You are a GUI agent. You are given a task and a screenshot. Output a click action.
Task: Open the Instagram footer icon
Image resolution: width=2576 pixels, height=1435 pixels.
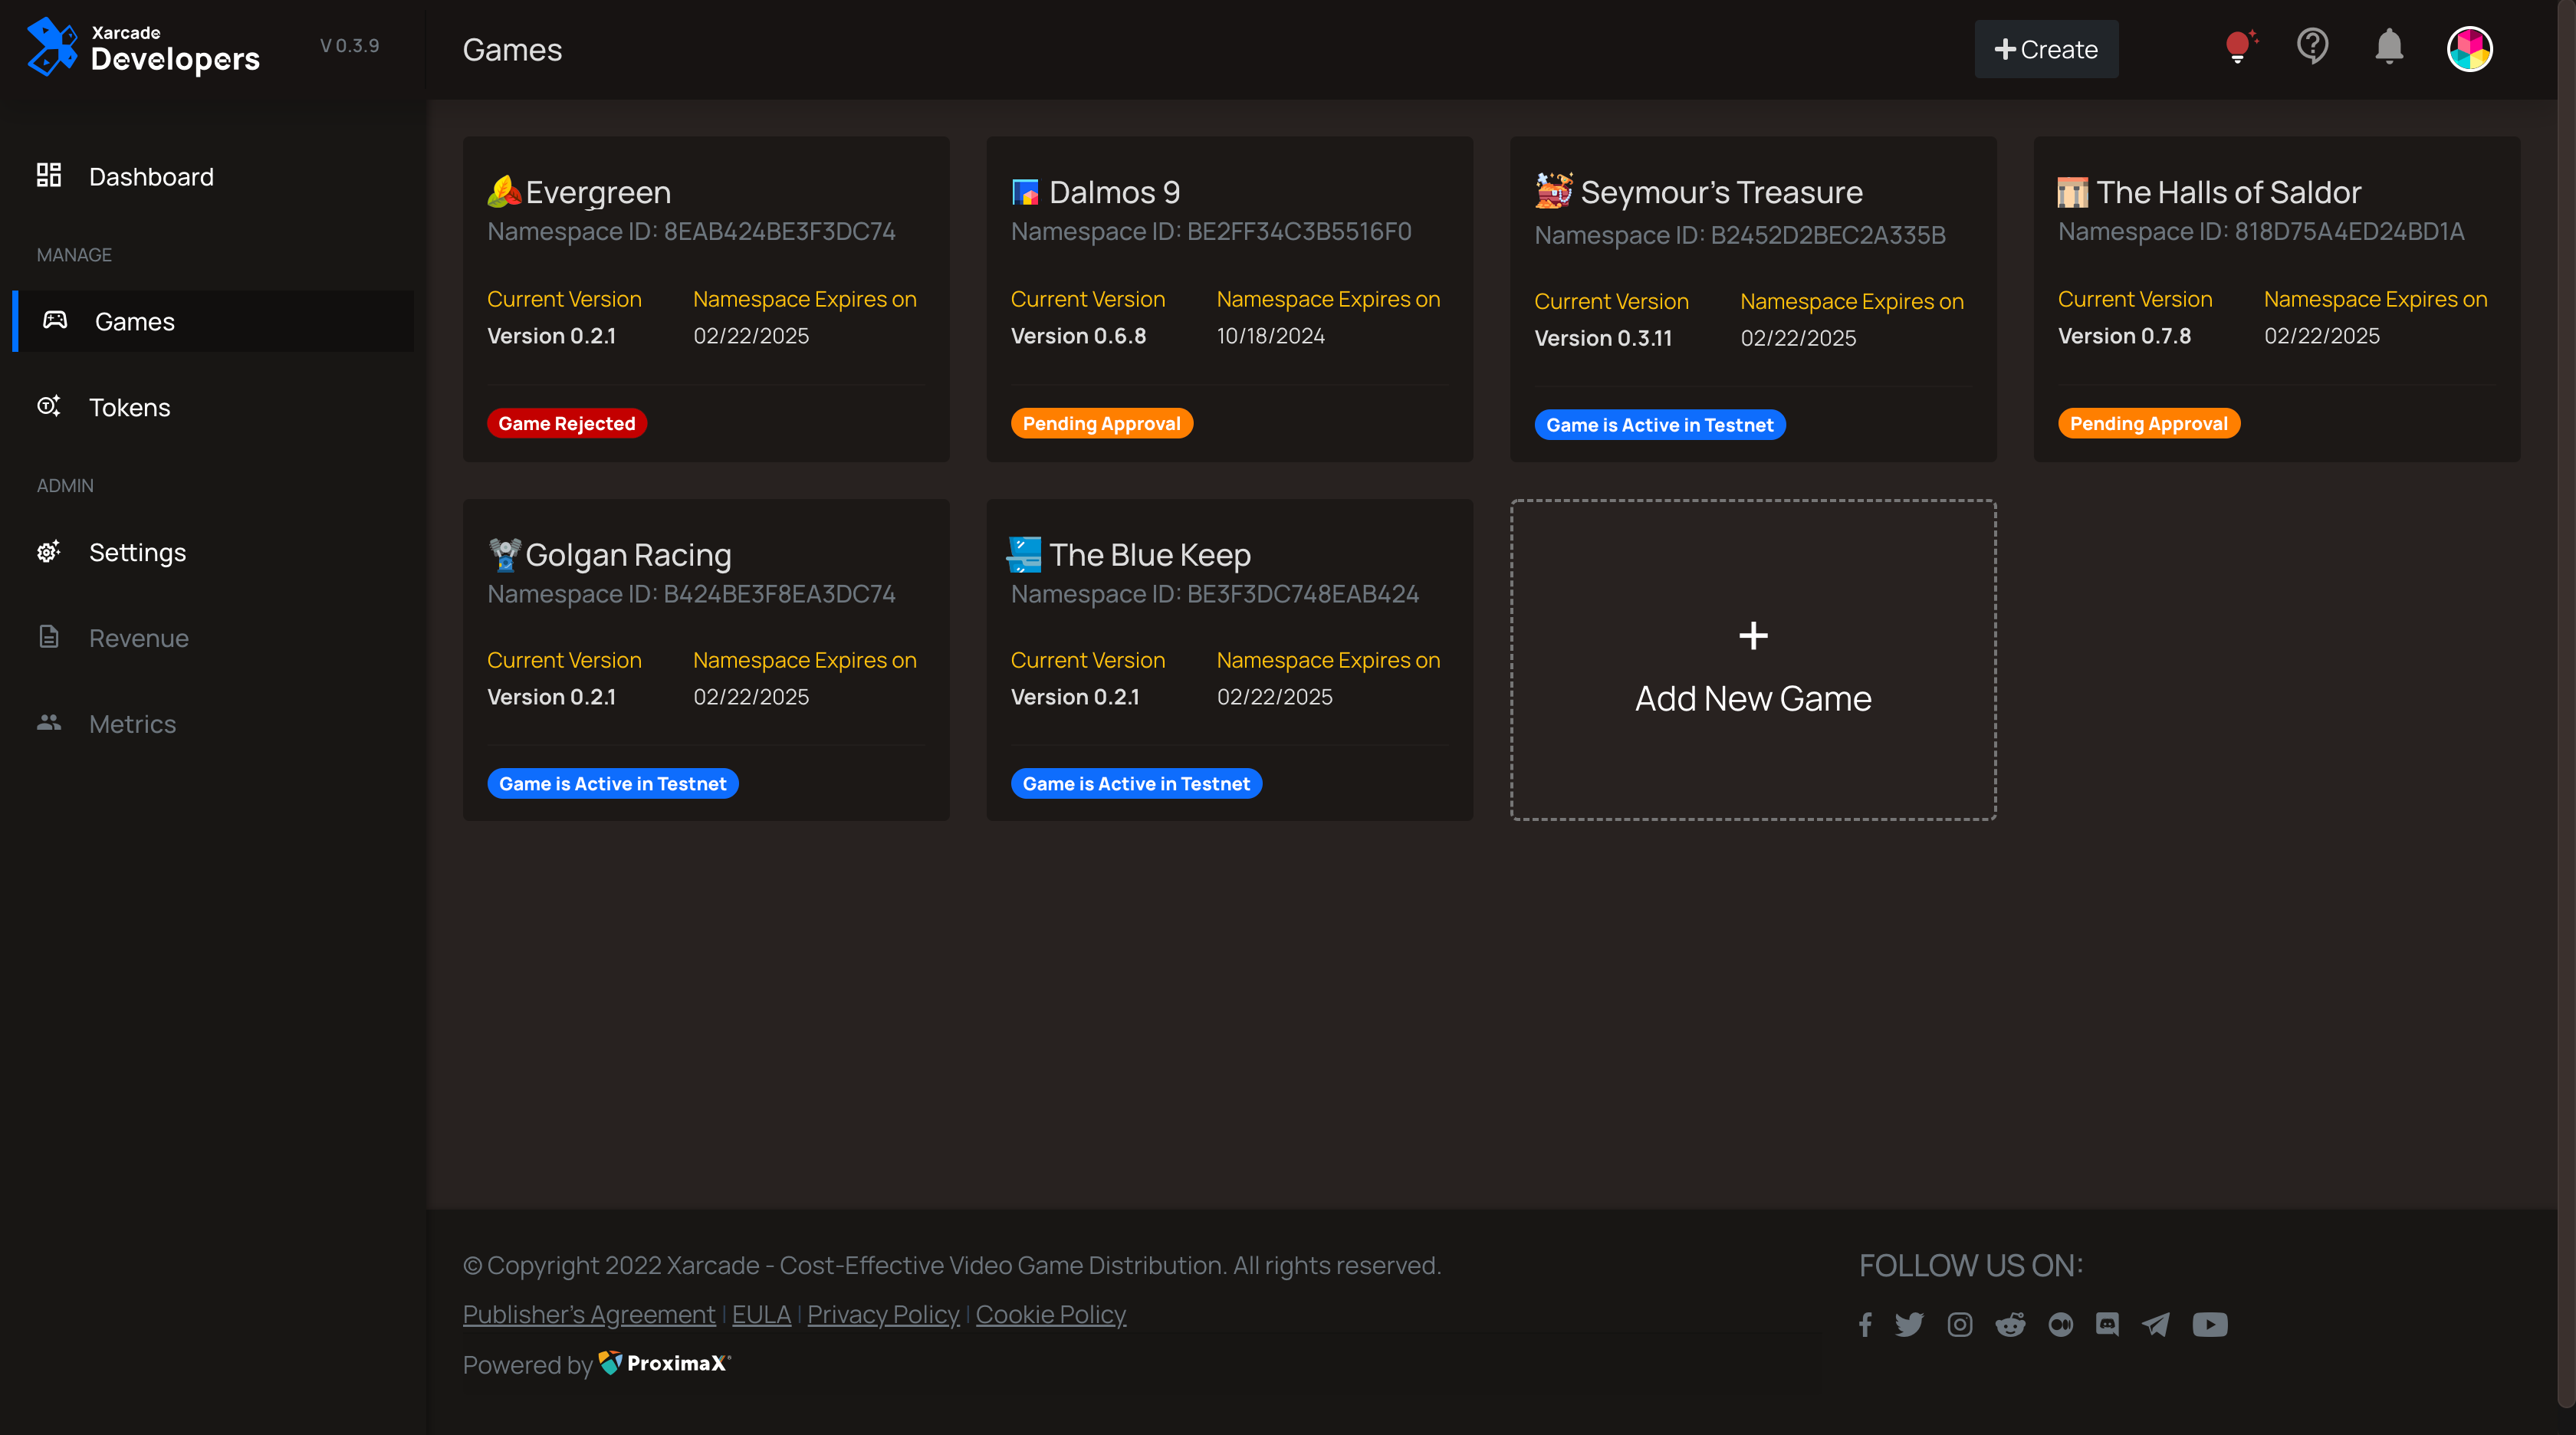click(1959, 1324)
